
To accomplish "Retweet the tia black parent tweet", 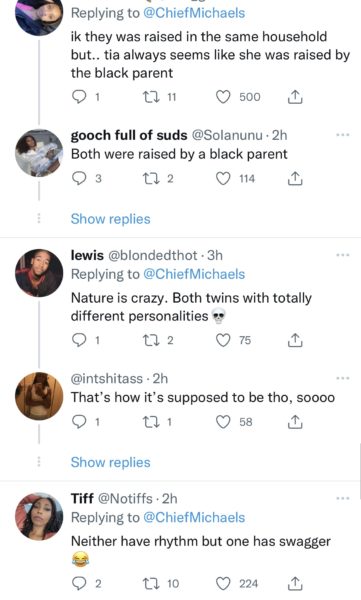I will [x=149, y=97].
